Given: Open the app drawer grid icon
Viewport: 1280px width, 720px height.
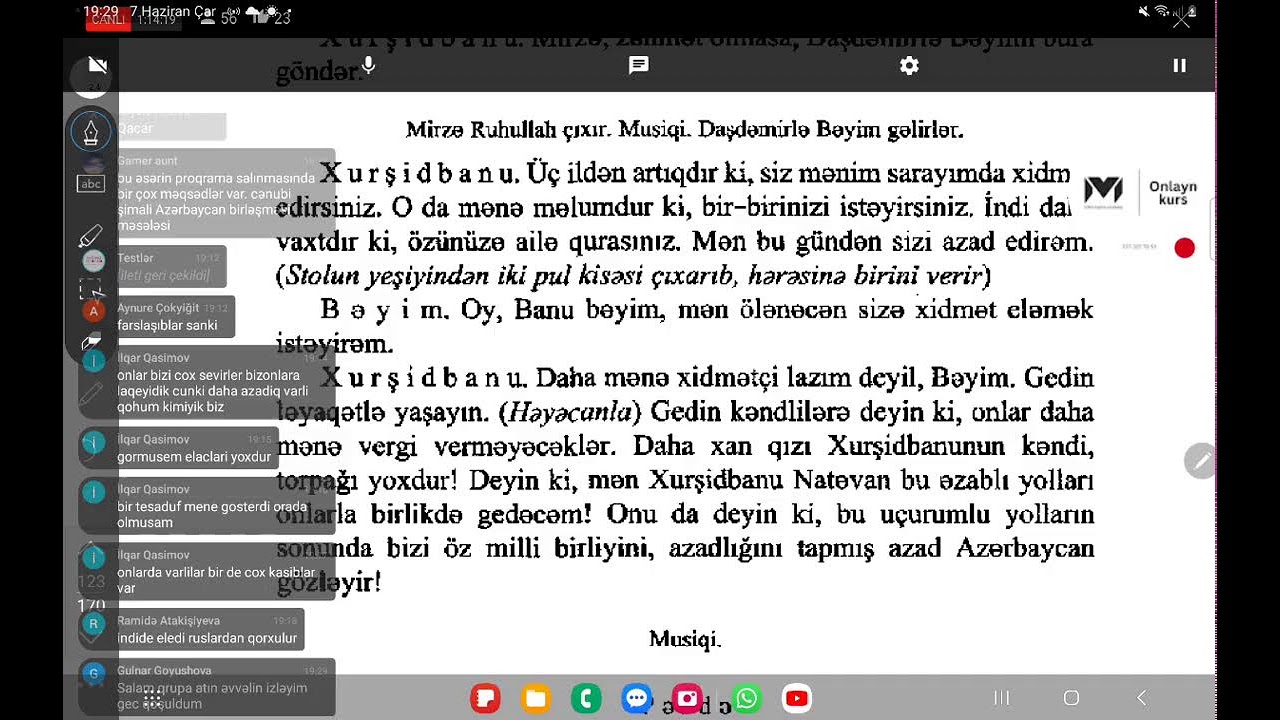Looking at the screenshot, I should click(152, 699).
